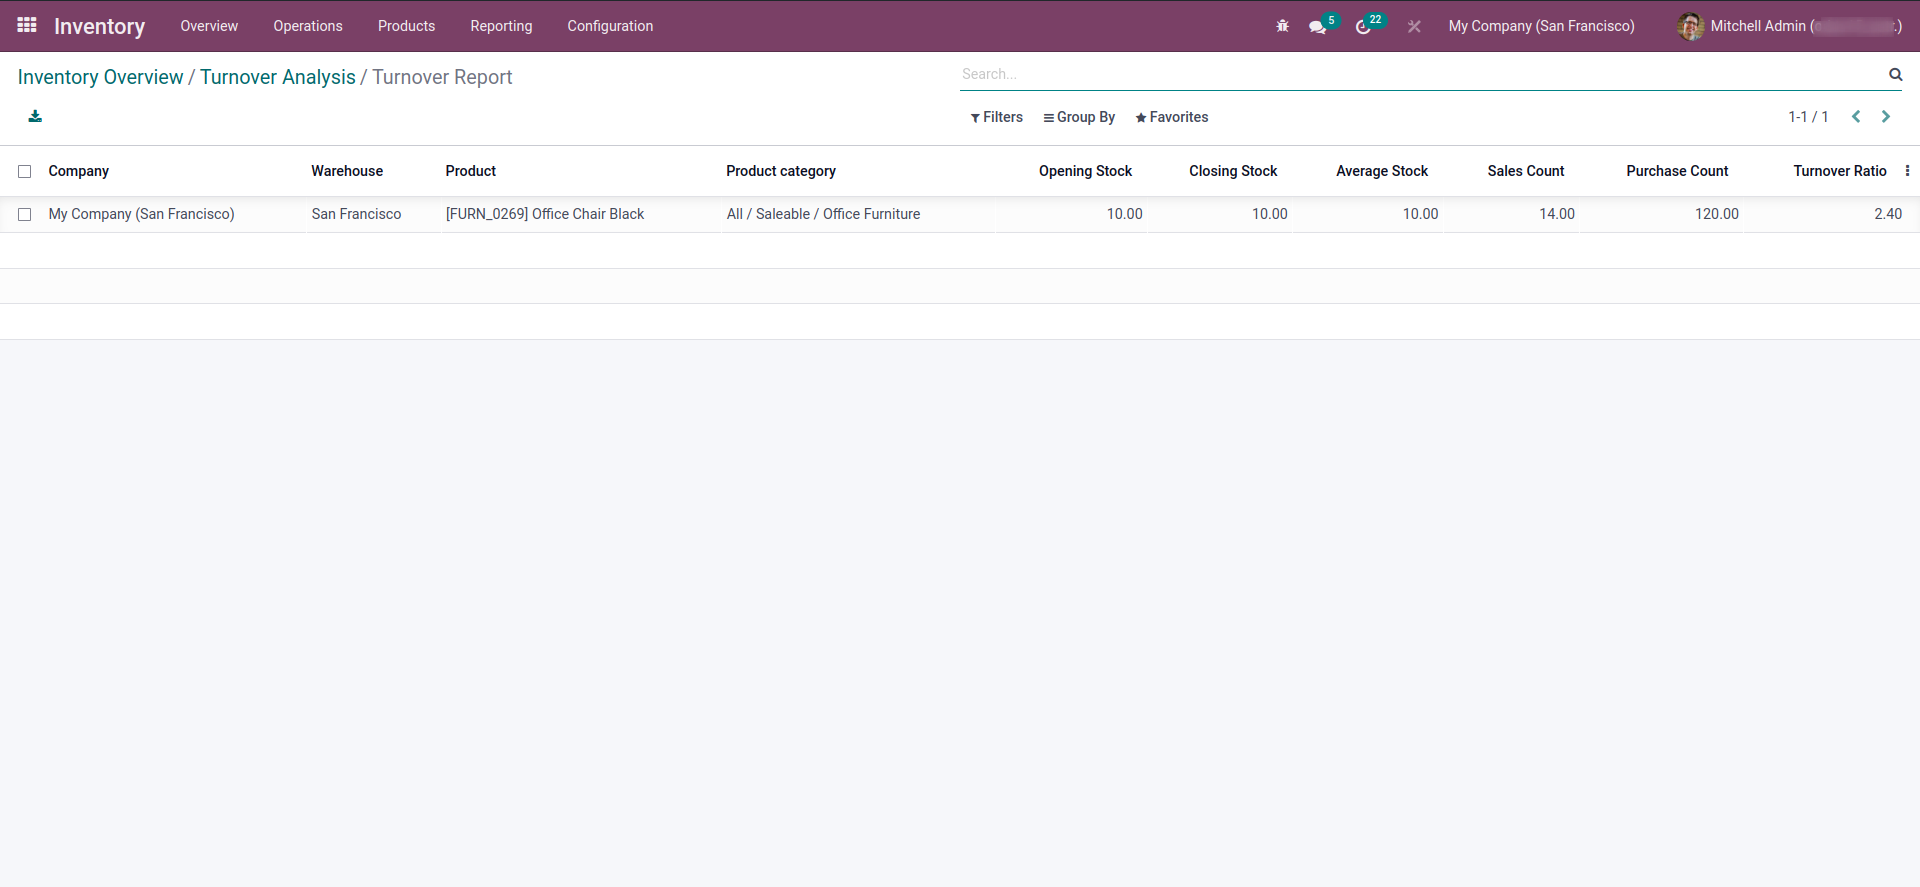Click the San Francisco warehouse cell
This screenshot has width=1920, height=887.
356,214
